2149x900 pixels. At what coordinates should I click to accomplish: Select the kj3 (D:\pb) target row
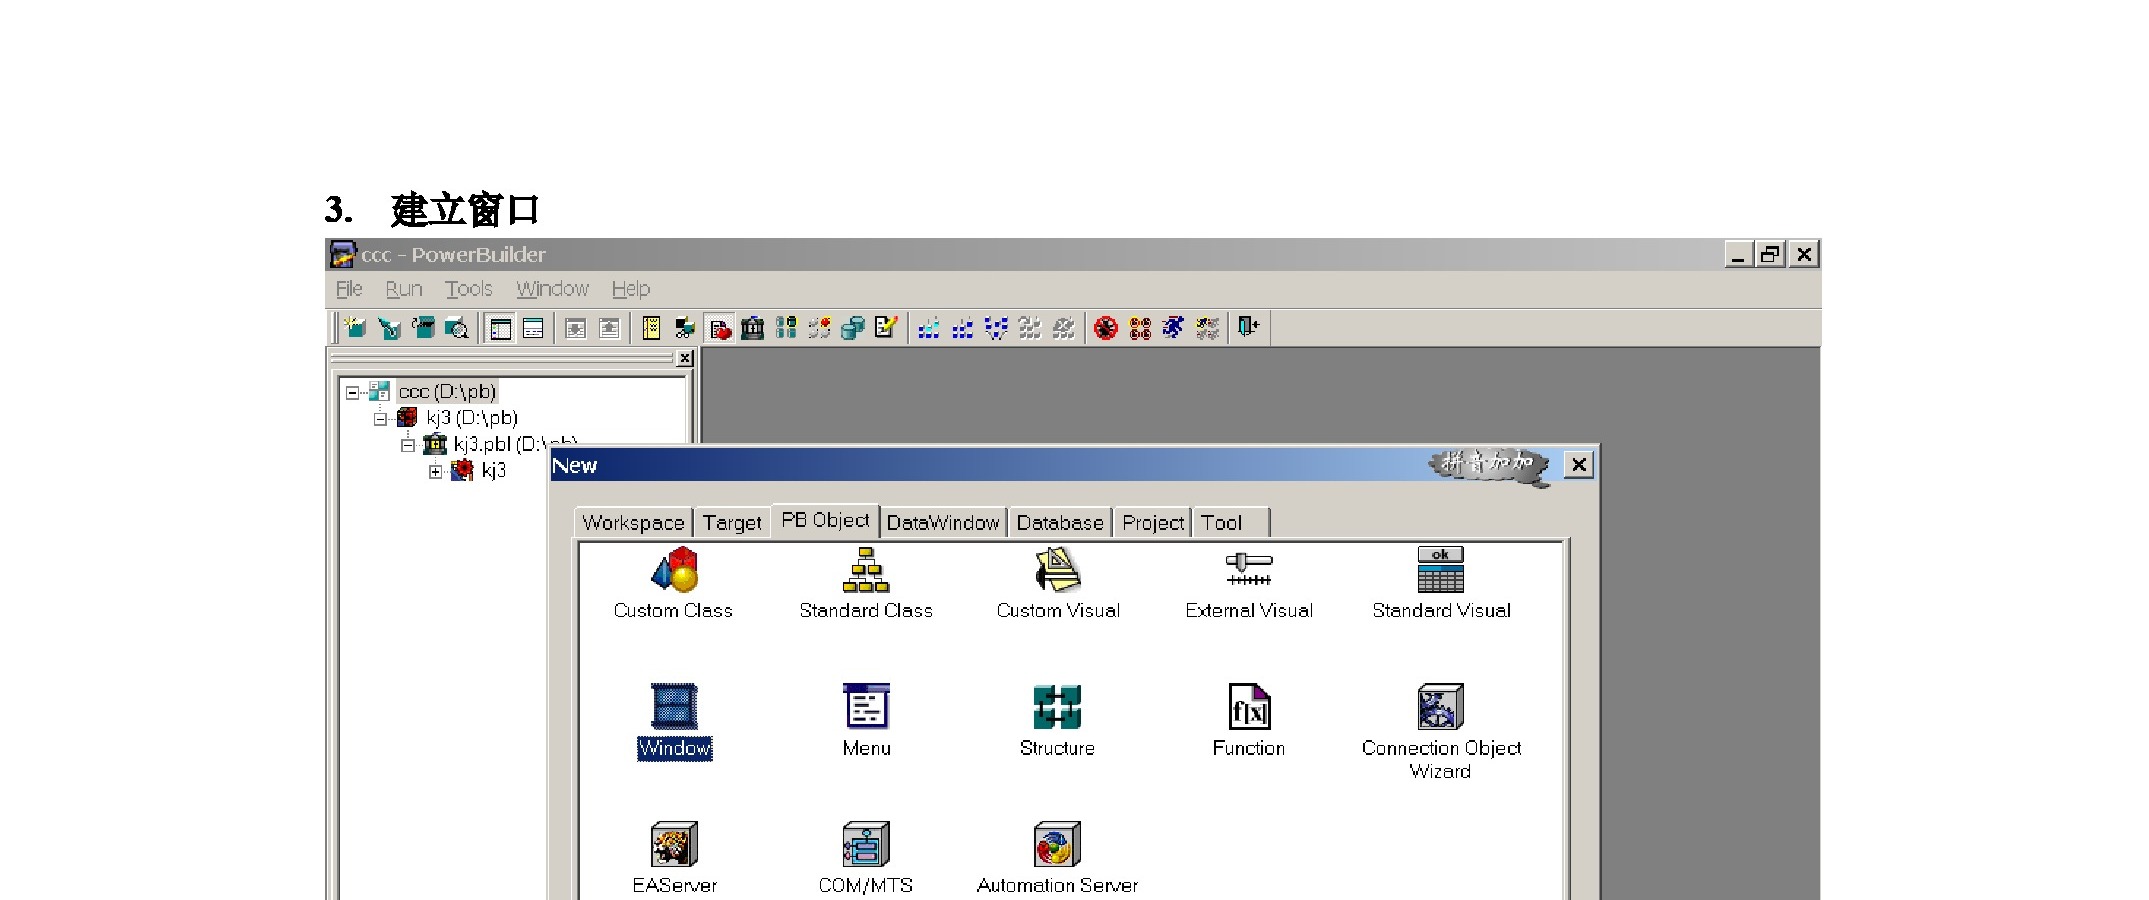pyautogui.click(x=472, y=418)
